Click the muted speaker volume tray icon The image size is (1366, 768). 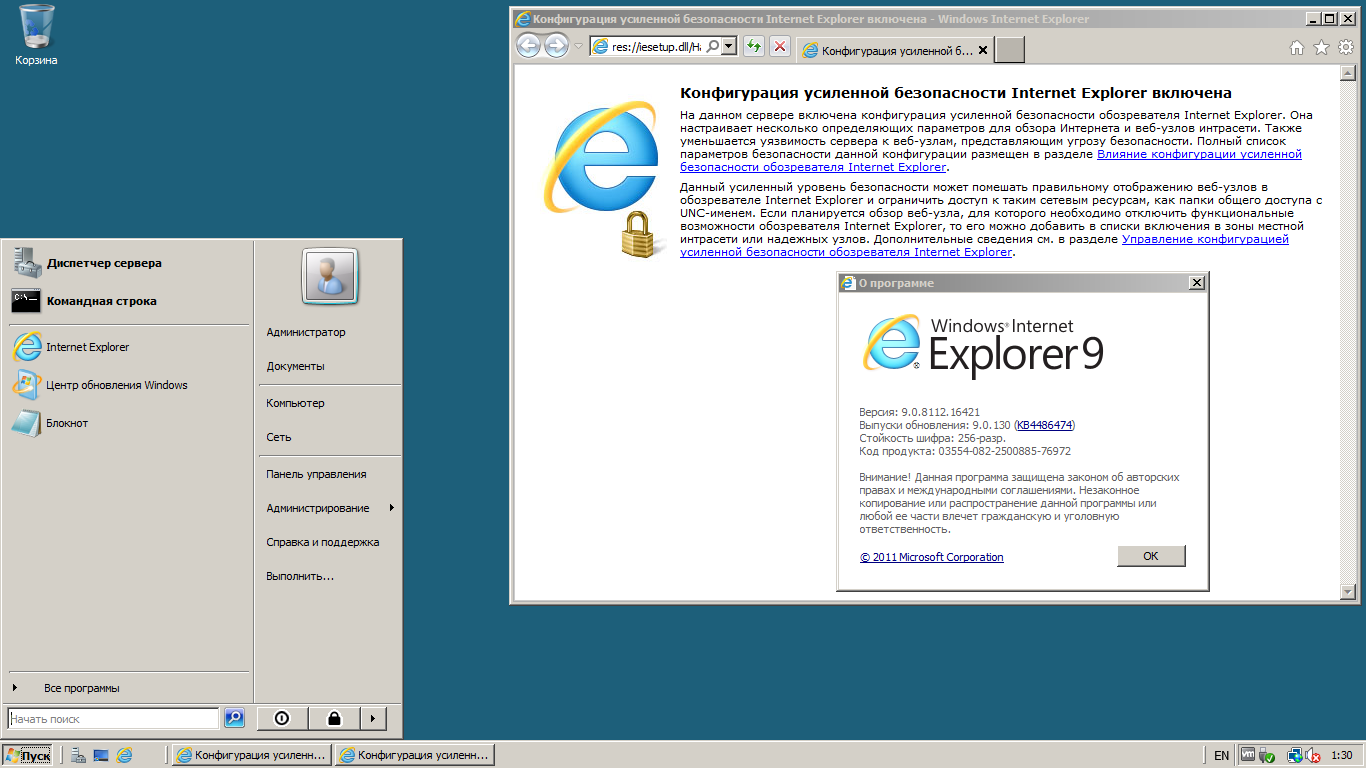pyautogui.click(x=1313, y=756)
